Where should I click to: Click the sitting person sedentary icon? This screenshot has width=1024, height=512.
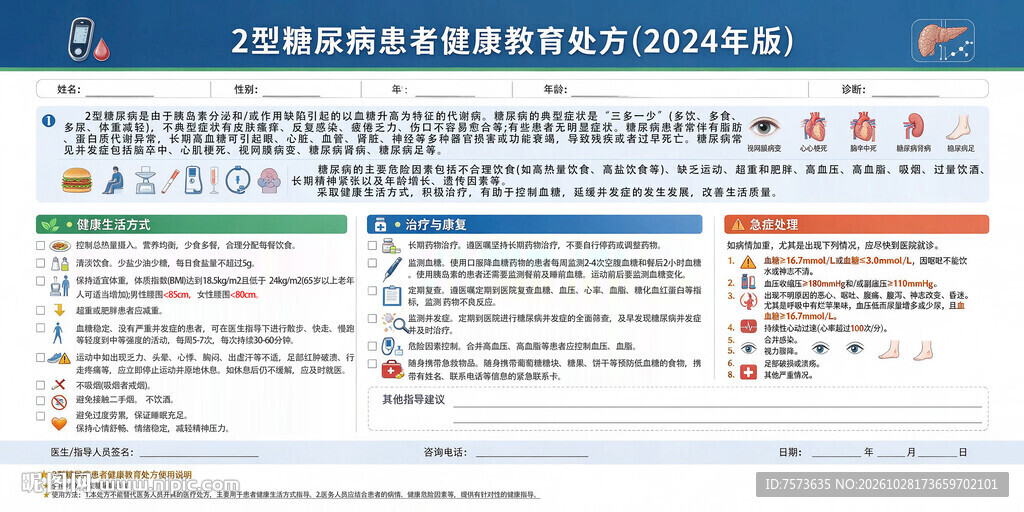[x=113, y=180]
